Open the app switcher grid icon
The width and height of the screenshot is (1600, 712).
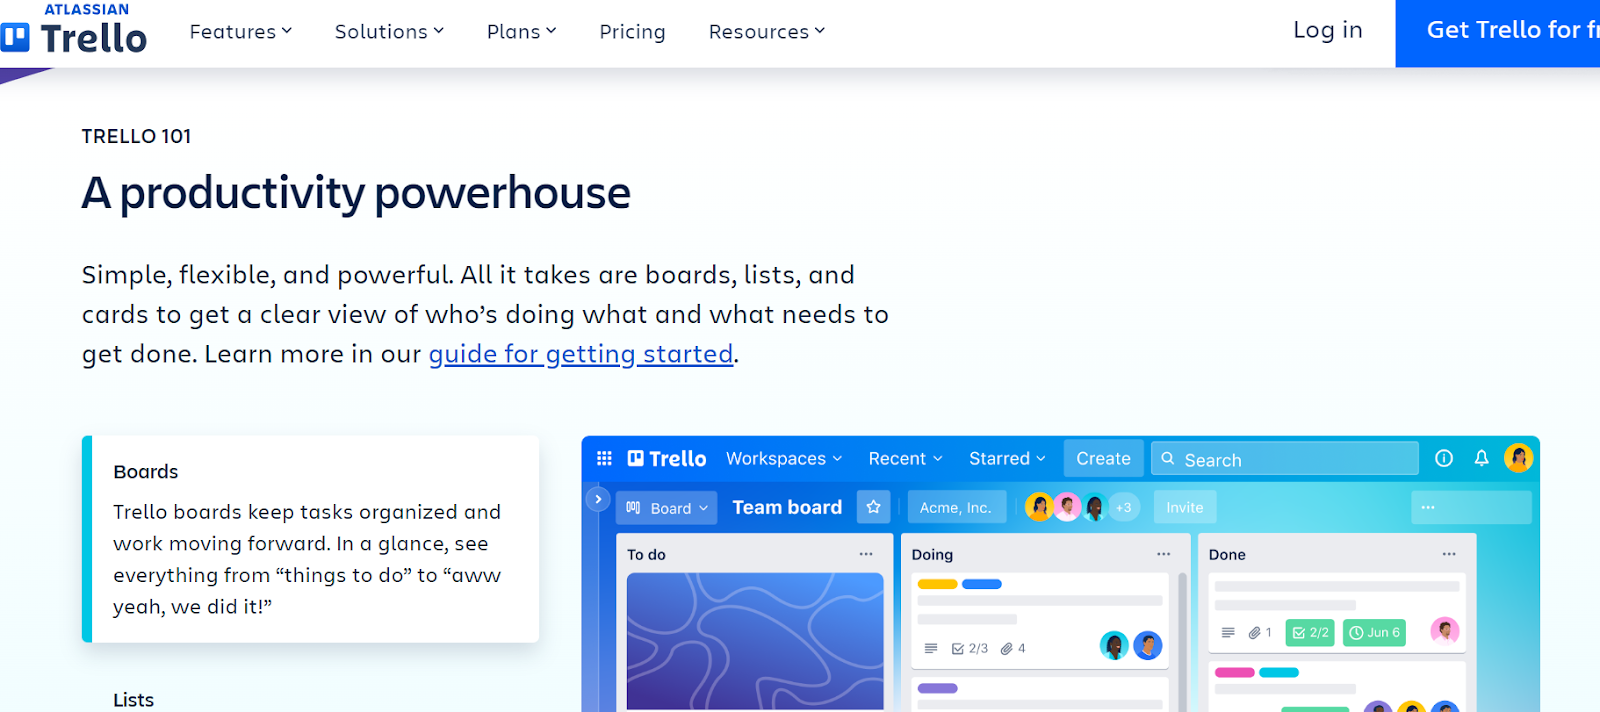coord(604,458)
